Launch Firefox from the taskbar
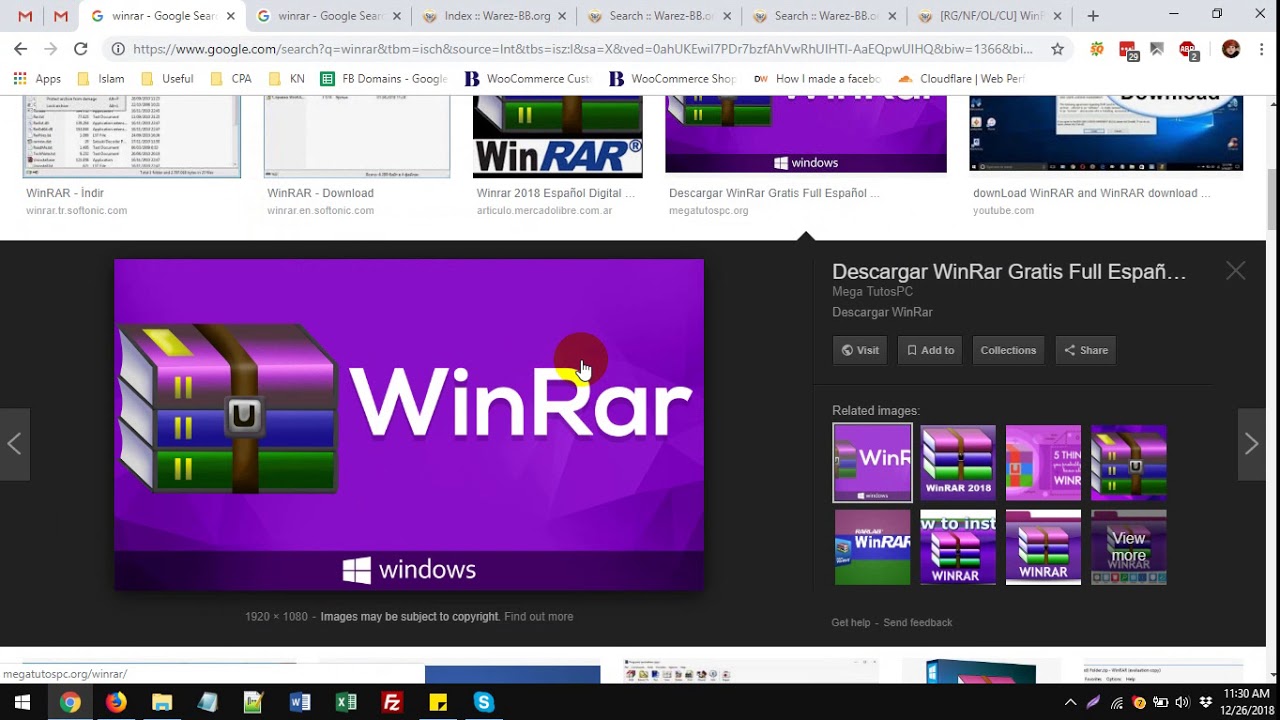 click(x=116, y=702)
